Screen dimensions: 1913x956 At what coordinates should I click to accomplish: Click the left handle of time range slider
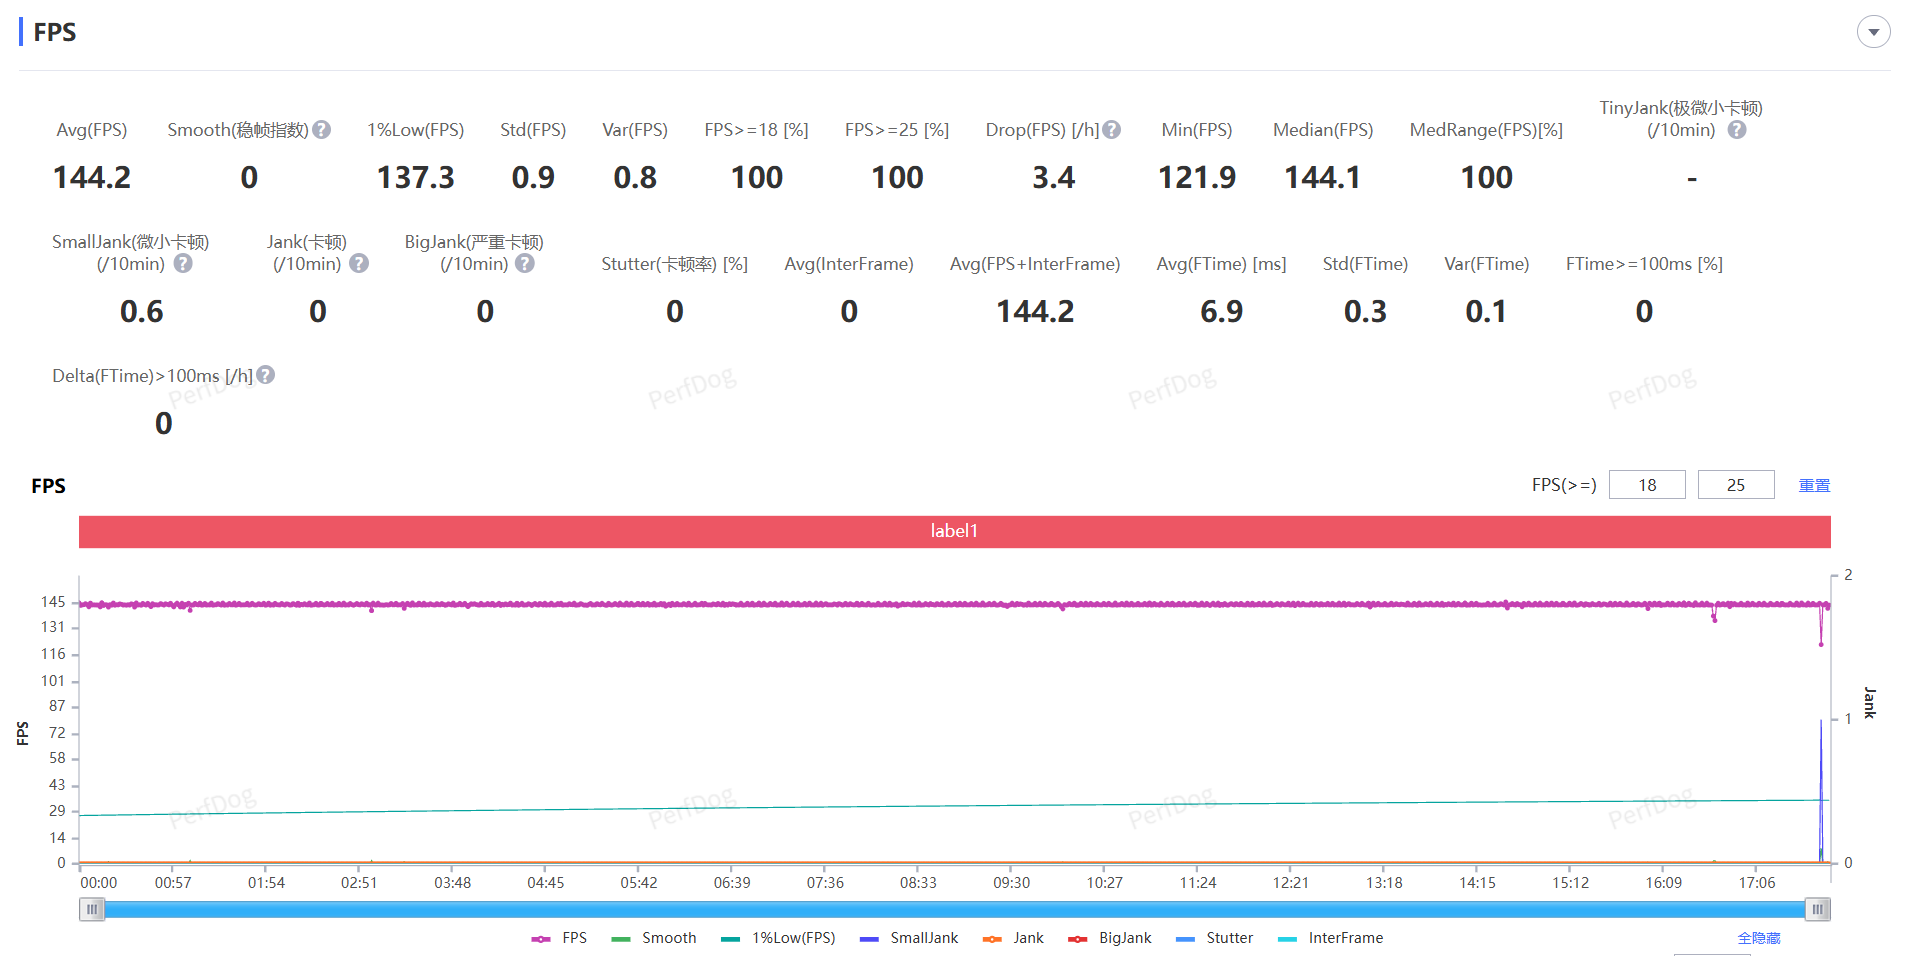click(92, 909)
